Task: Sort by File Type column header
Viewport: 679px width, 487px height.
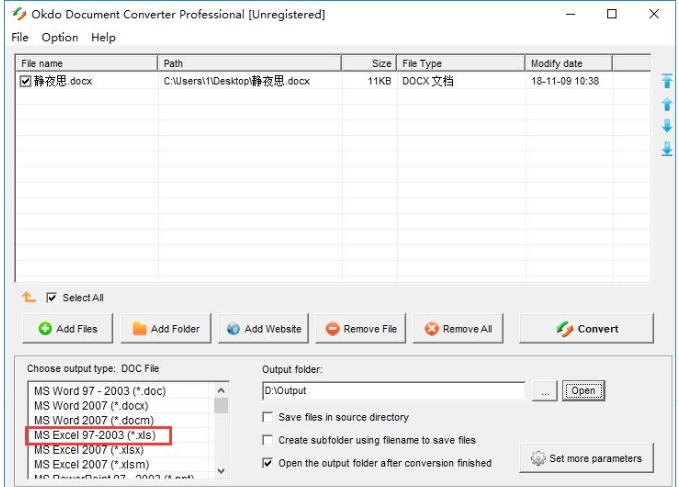Action: coord(461,63)
